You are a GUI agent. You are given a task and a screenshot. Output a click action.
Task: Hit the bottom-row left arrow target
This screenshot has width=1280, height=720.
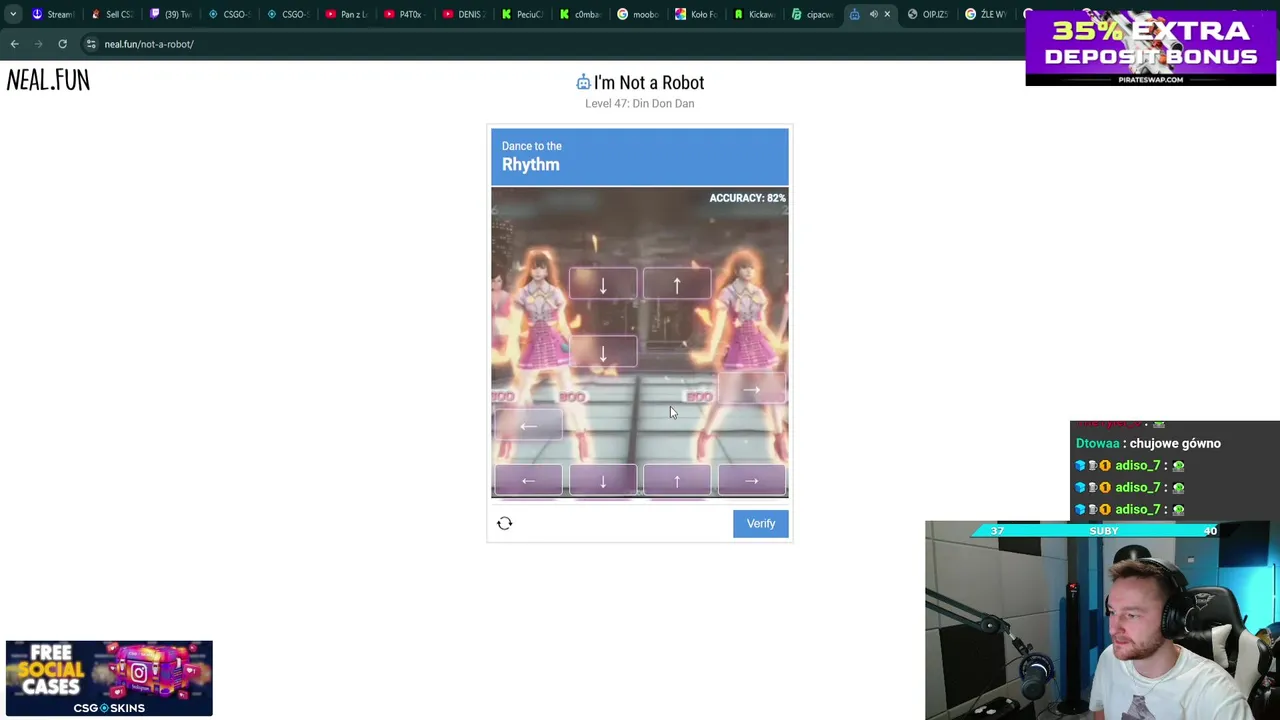point(528,481)
